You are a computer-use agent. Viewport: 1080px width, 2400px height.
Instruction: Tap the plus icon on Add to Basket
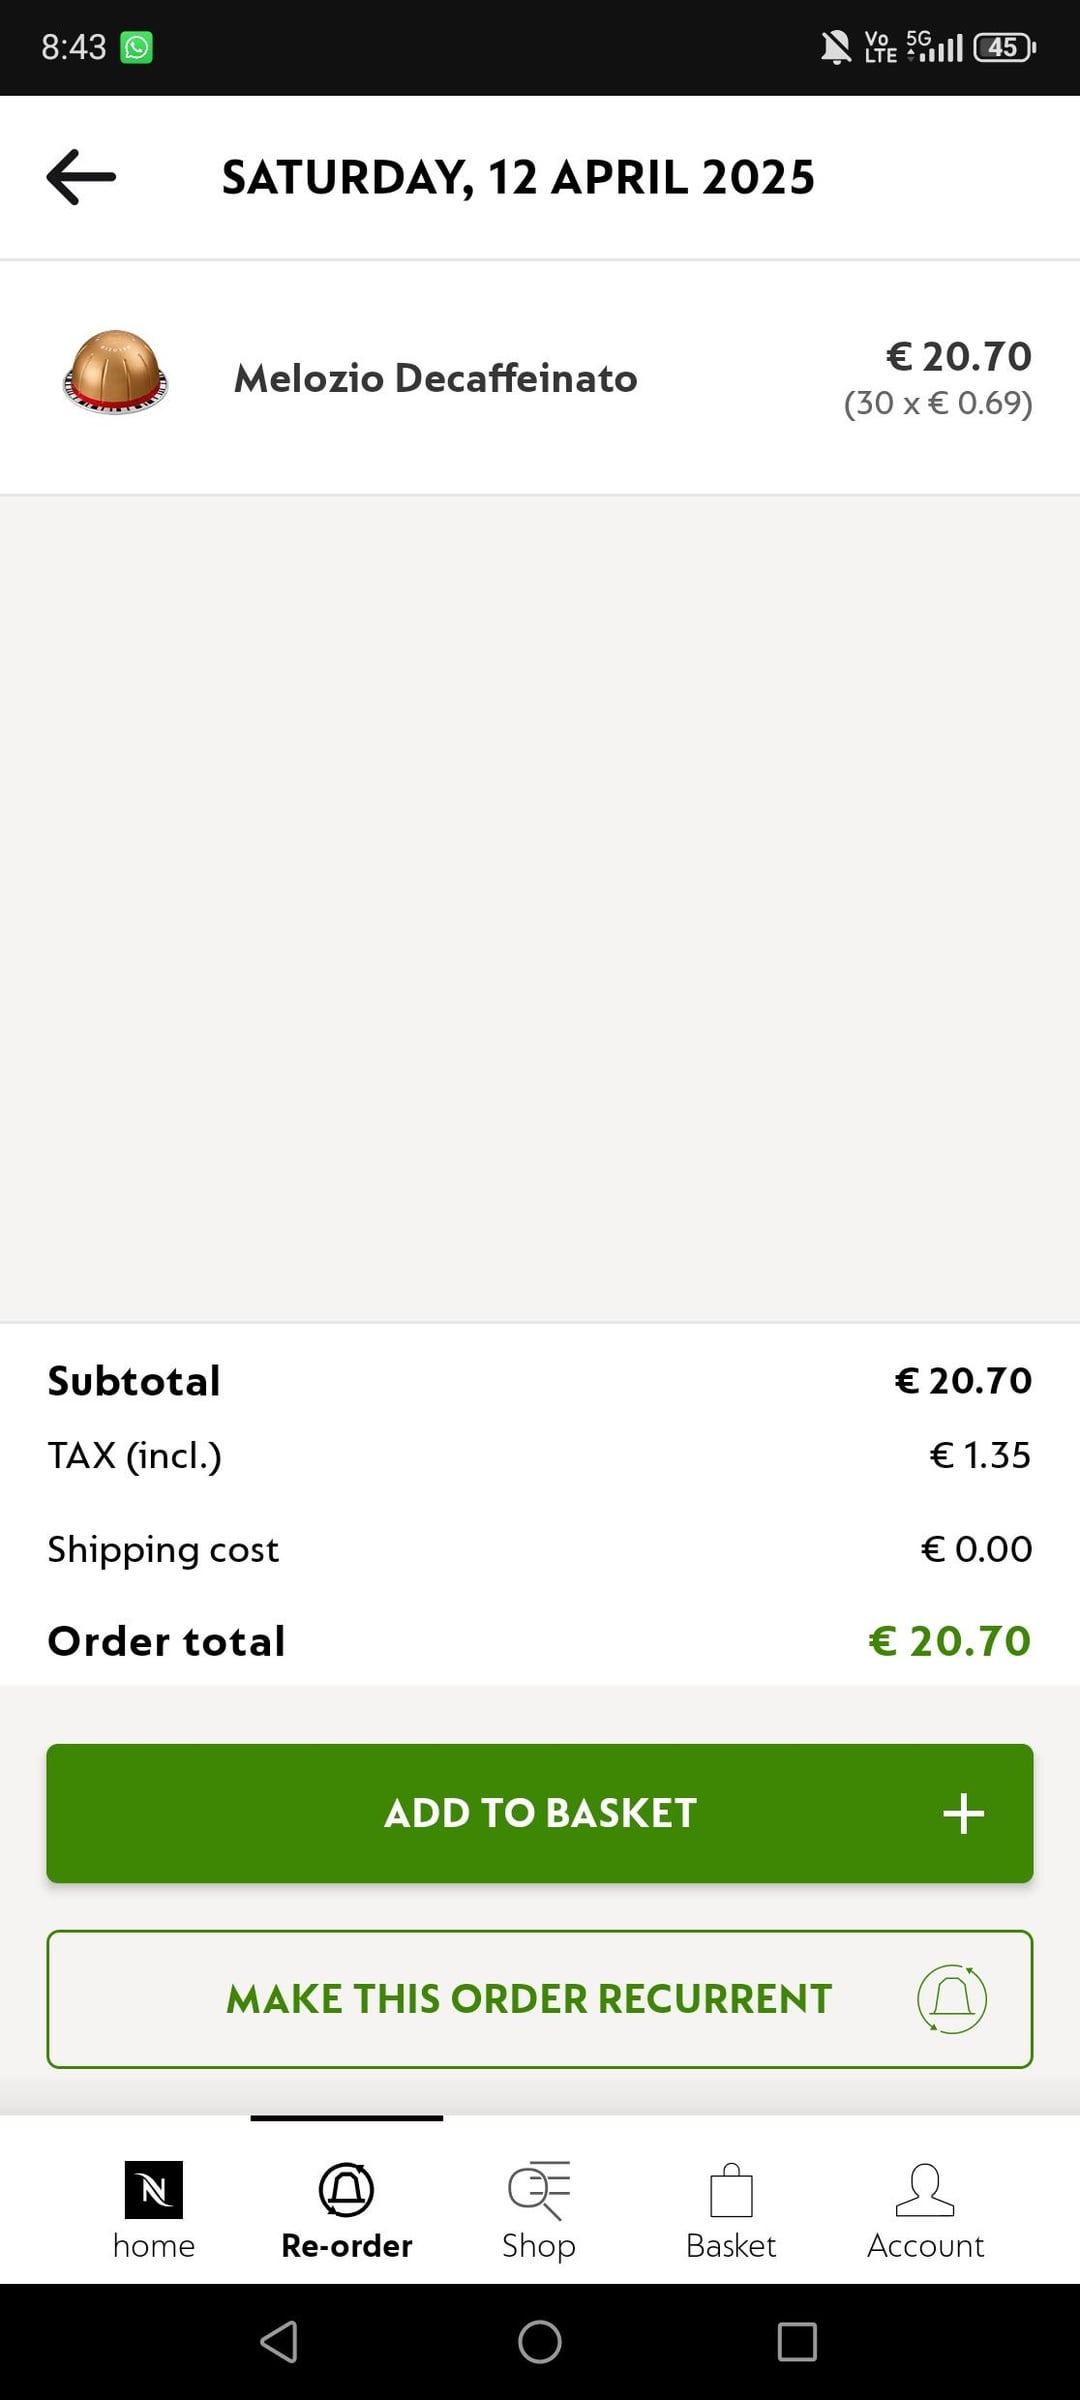point(963,1813)
